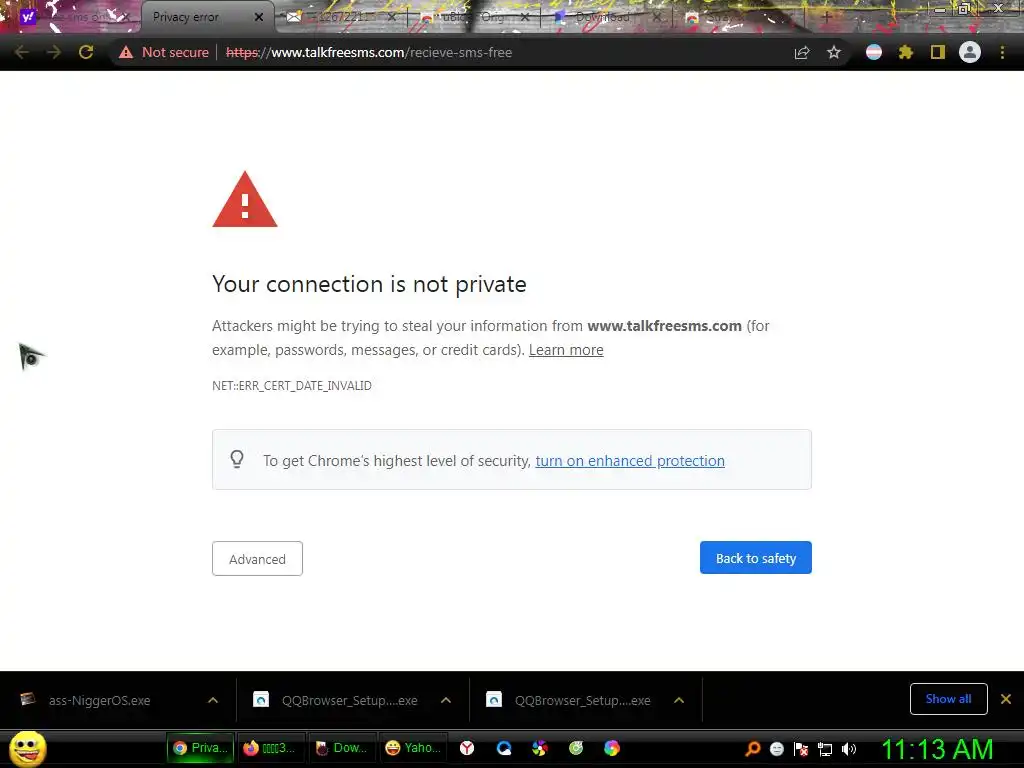
Task: Open the network tray icon
Action: pyautogui.click(x=825, y=749)
